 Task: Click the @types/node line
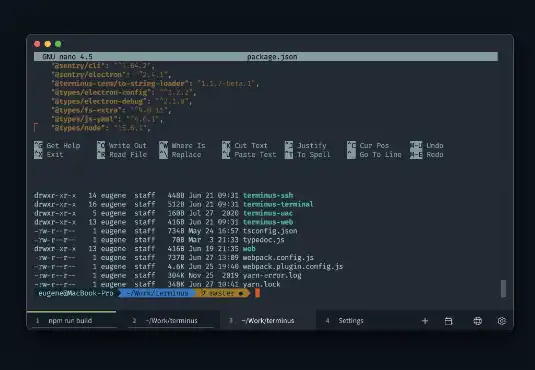click(x=101, y=128)
